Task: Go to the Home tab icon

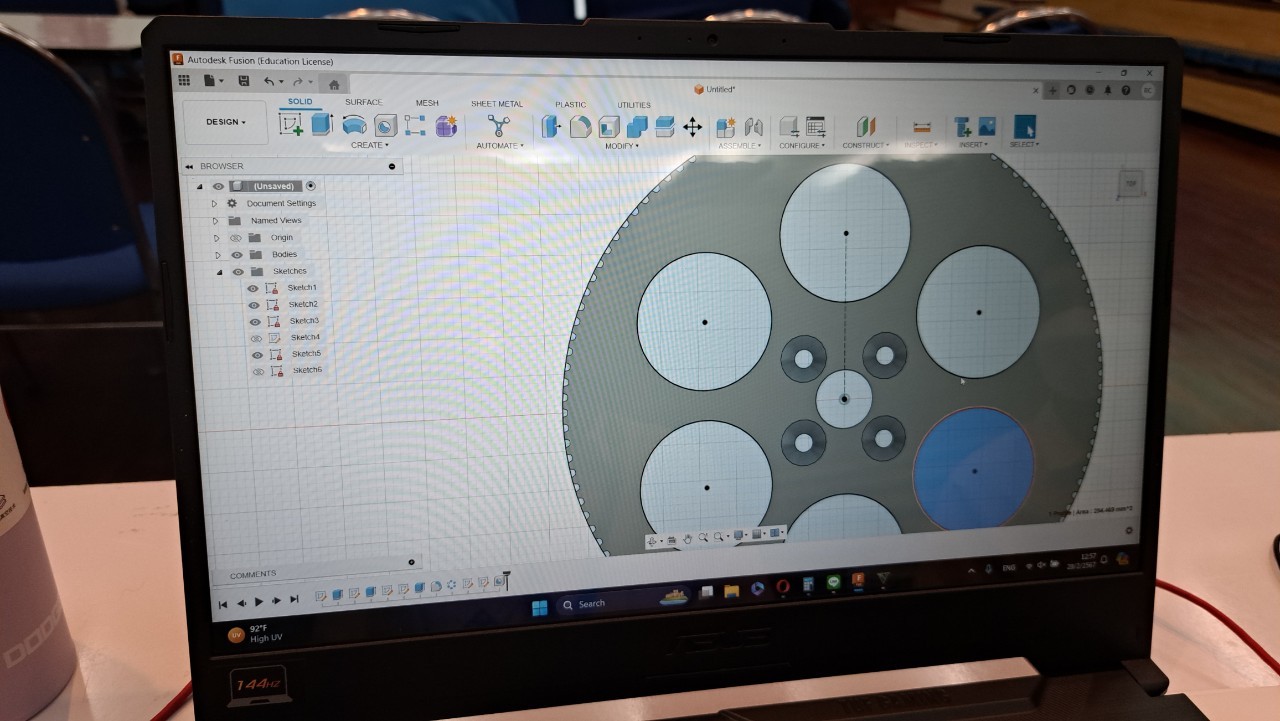Action: (x=334, y=84)
